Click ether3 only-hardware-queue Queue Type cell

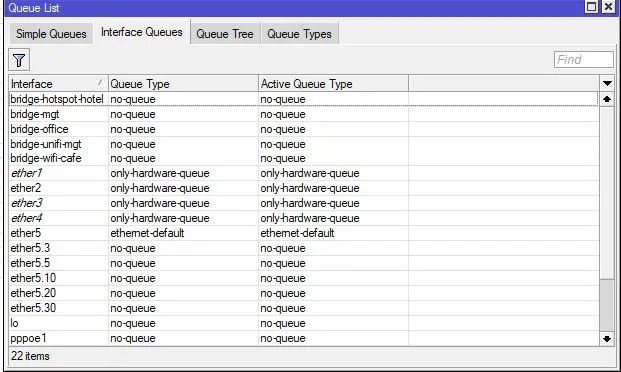pos(183,203)
